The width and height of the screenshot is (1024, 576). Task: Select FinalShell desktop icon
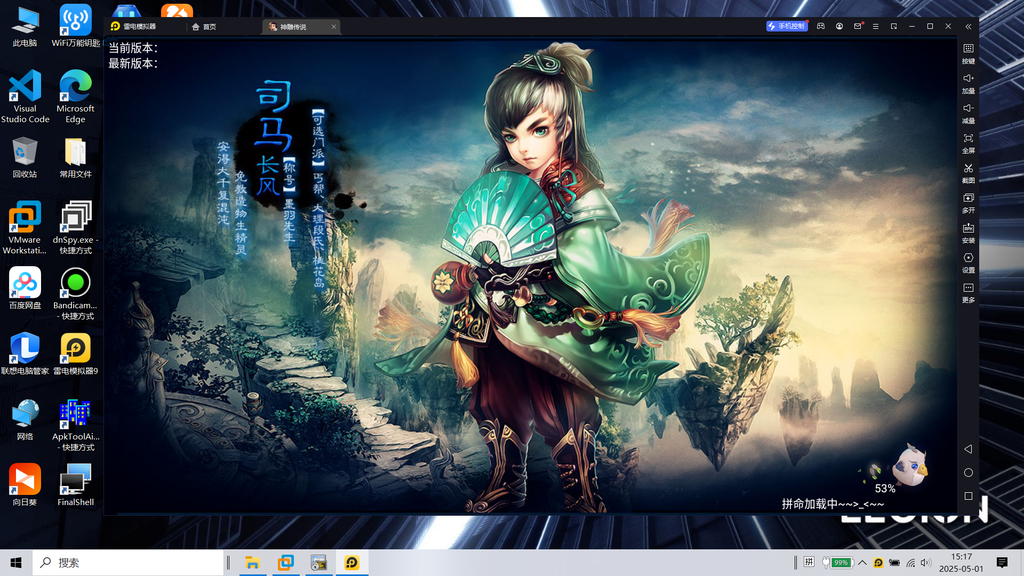click(x=75, y=485)
